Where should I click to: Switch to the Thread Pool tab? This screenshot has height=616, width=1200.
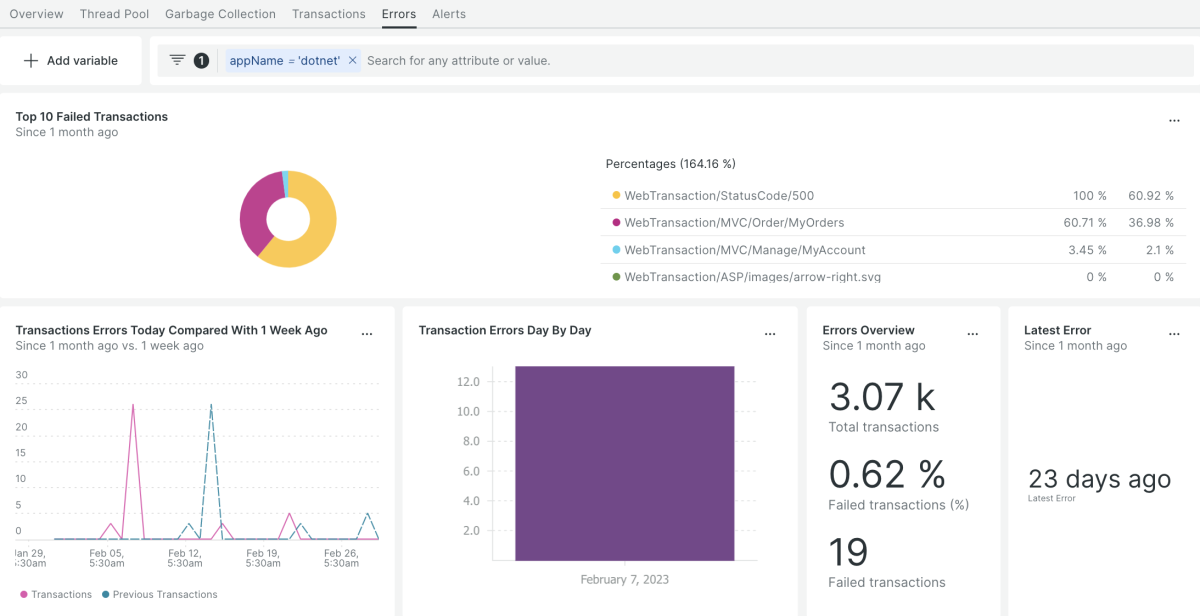[114, 14]
